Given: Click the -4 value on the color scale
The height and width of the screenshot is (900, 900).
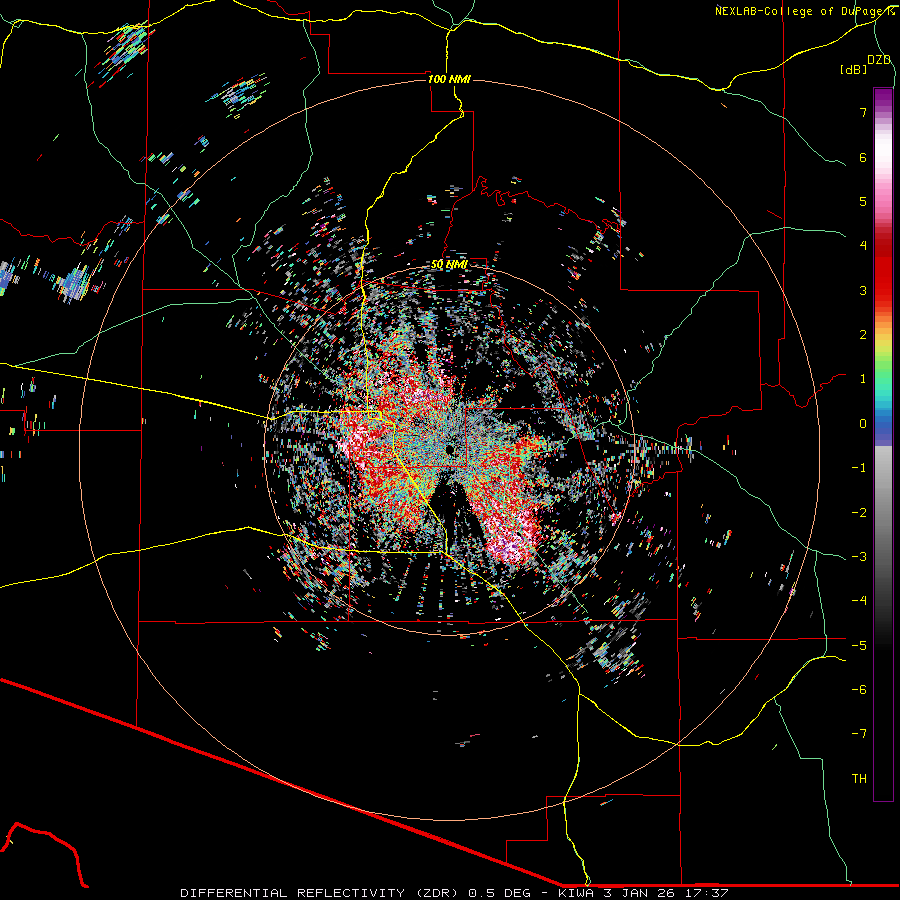Looking at the screenshot, I should (859, 601).
